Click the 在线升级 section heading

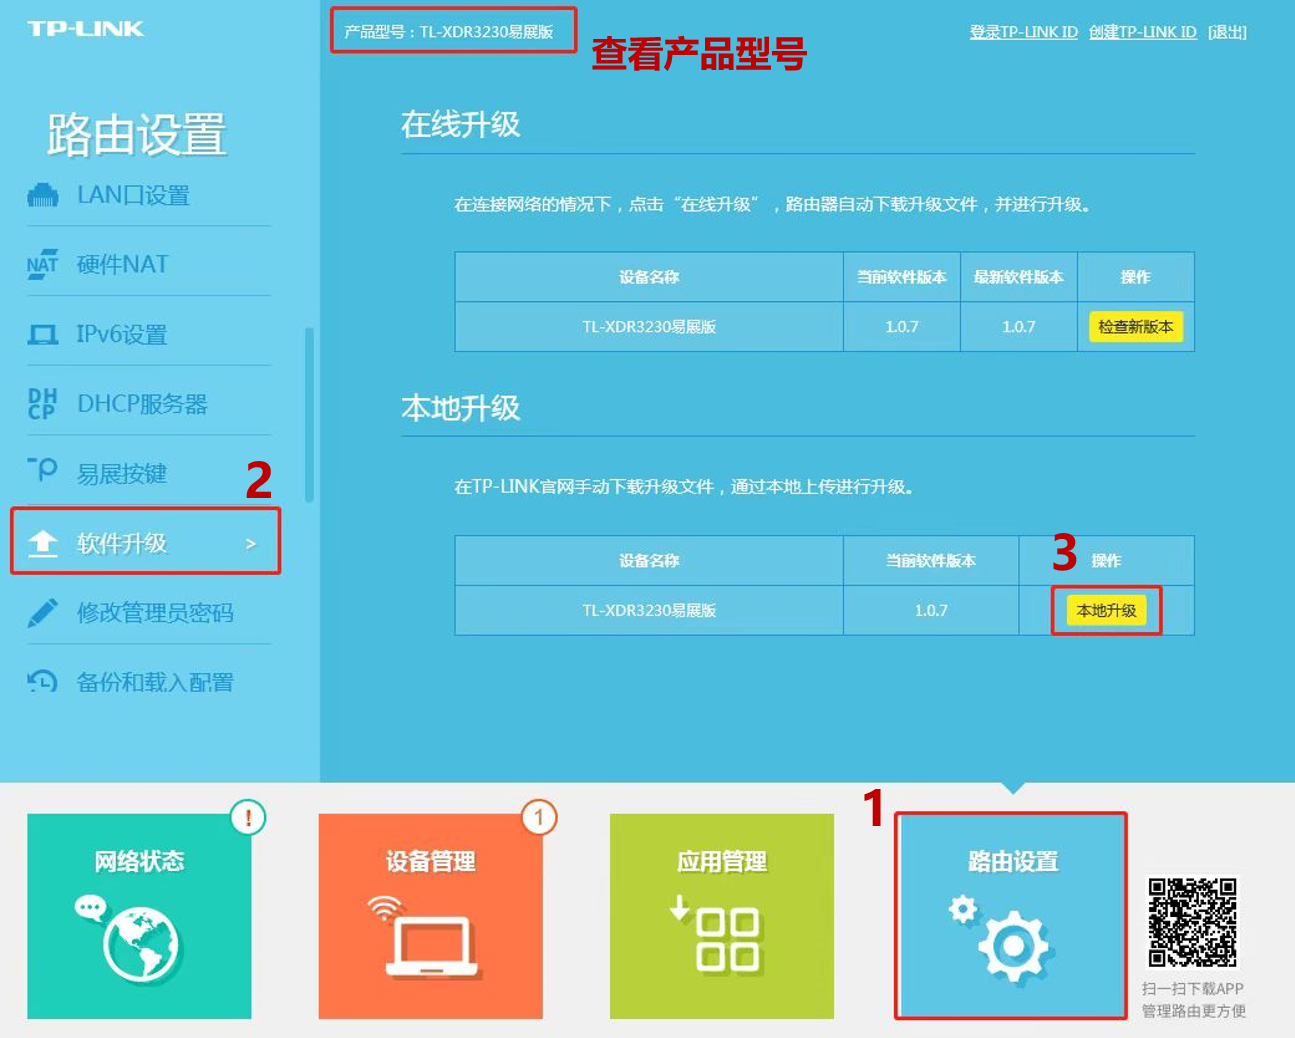[460, 124]
